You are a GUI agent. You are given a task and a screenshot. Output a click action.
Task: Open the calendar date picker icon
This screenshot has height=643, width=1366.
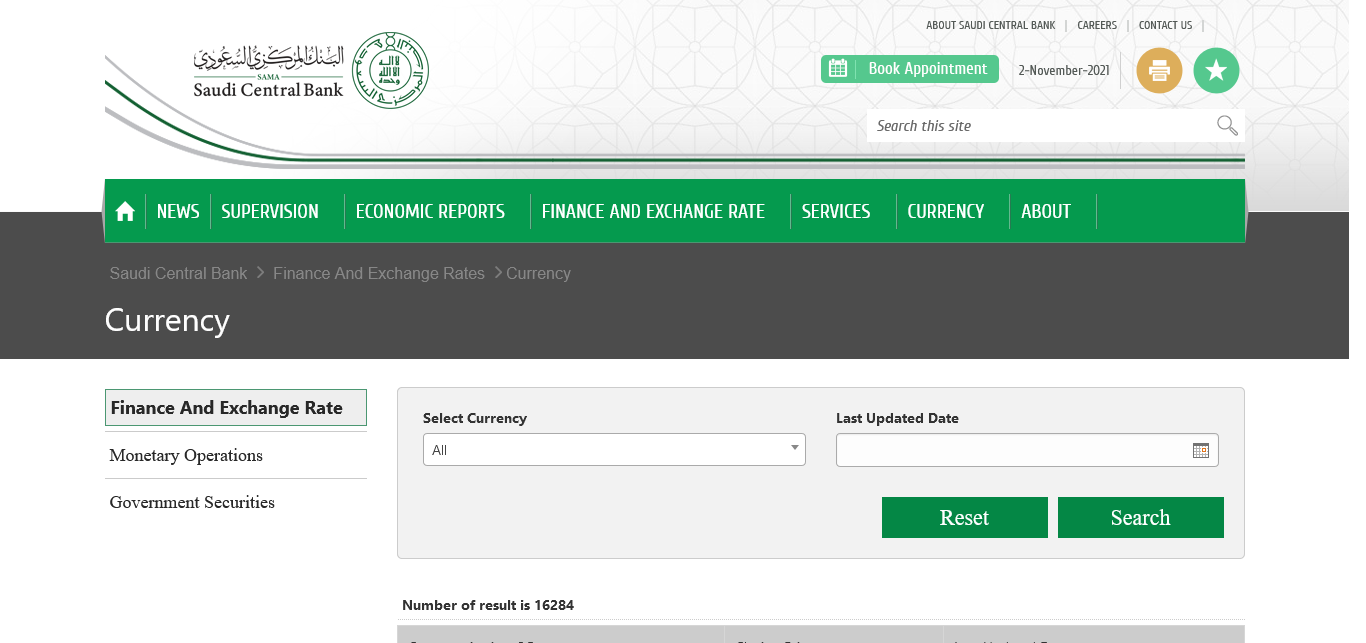[x=1201, y=450]
